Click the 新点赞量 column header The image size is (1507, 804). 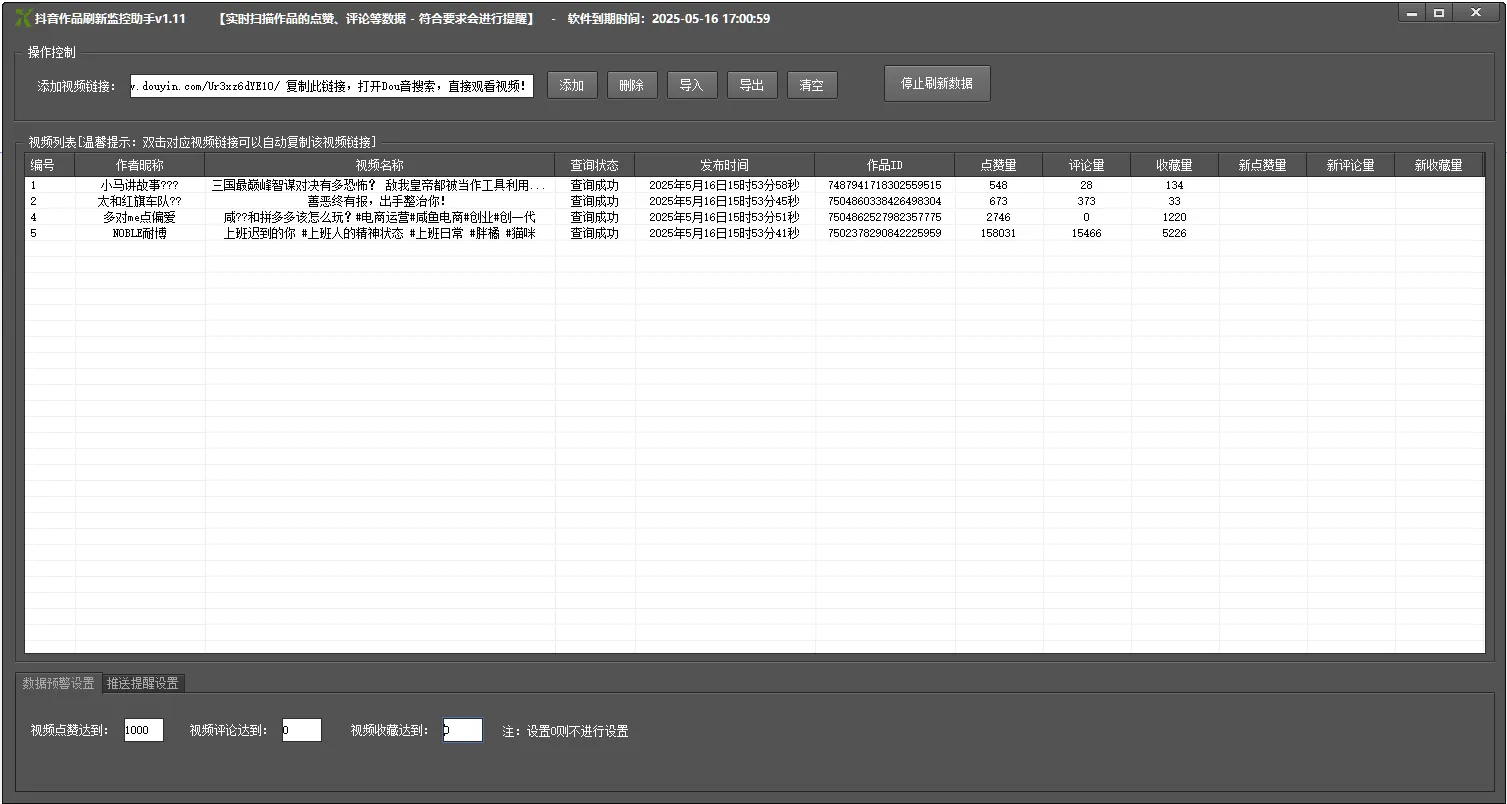coord(1262,165)
